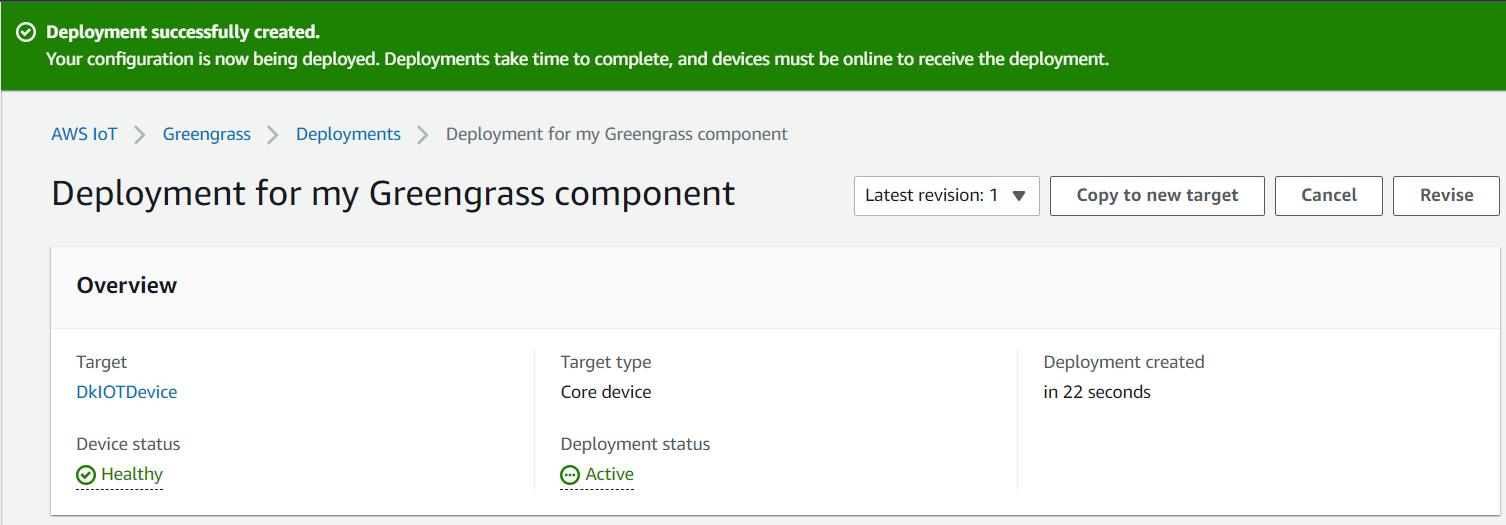This screenshot has height=525, width=1506.
Task: Cancel the deployment
Action: (x=1329, y=196)
